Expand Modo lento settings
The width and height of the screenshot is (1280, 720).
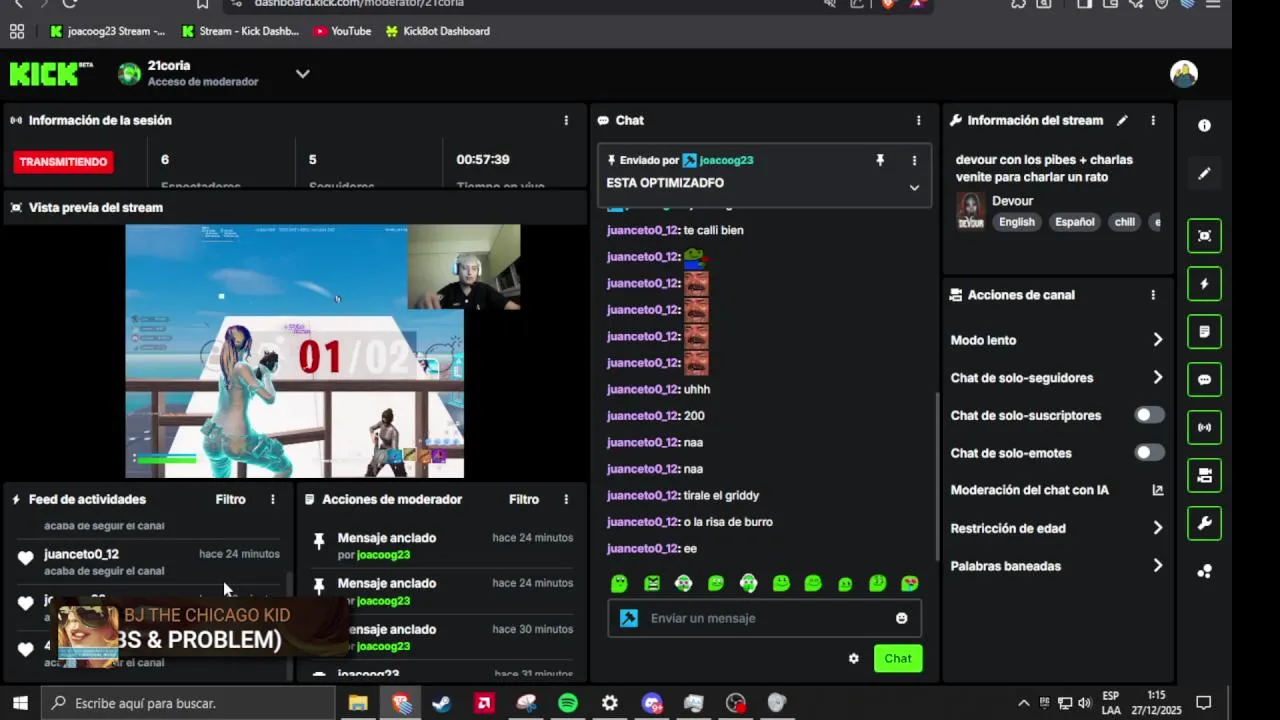click(x=1158, y=340)
